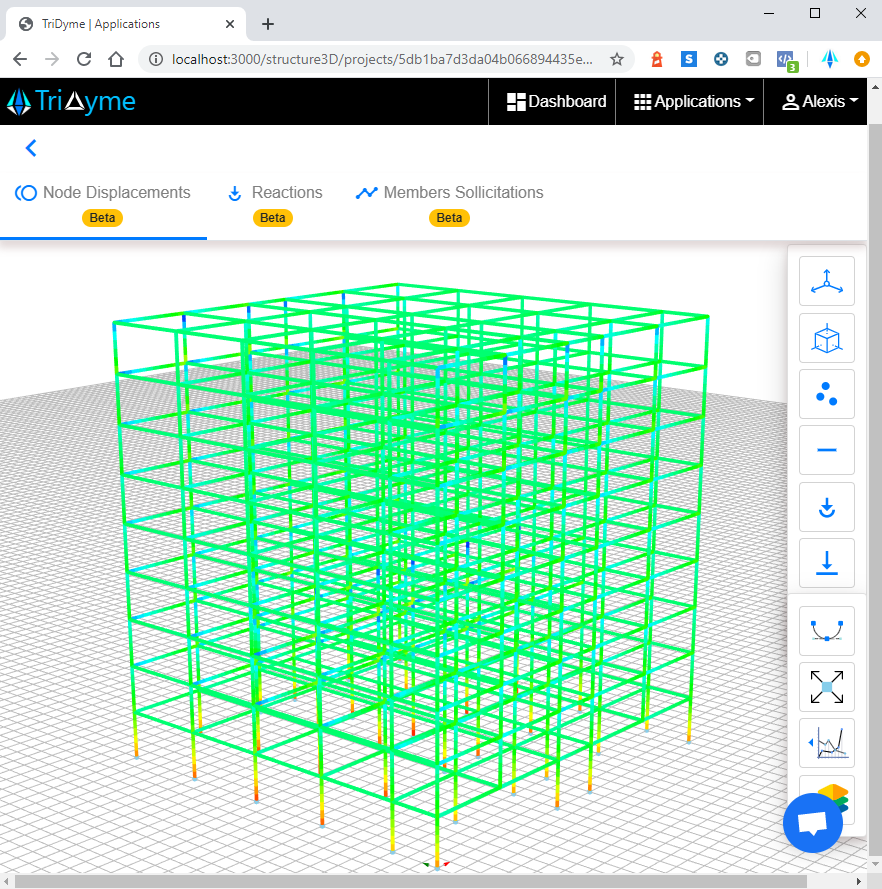Viewport: 882px width, 889px height.
Task: Open the Dashboard link
Action: [x=557, y=101]
